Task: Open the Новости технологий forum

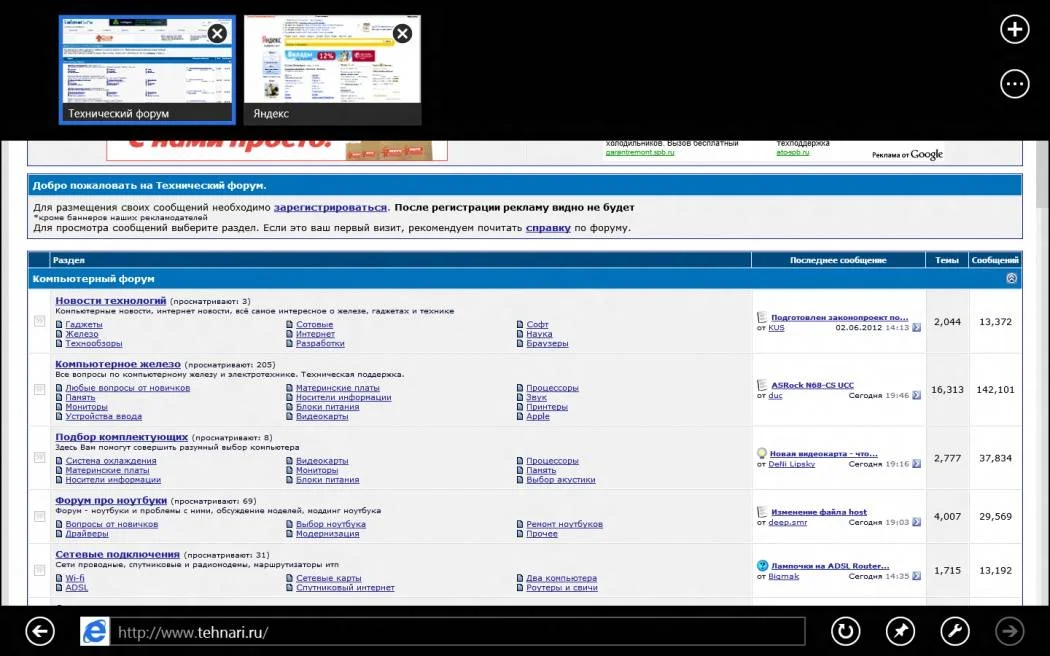Action: point(110,301)
